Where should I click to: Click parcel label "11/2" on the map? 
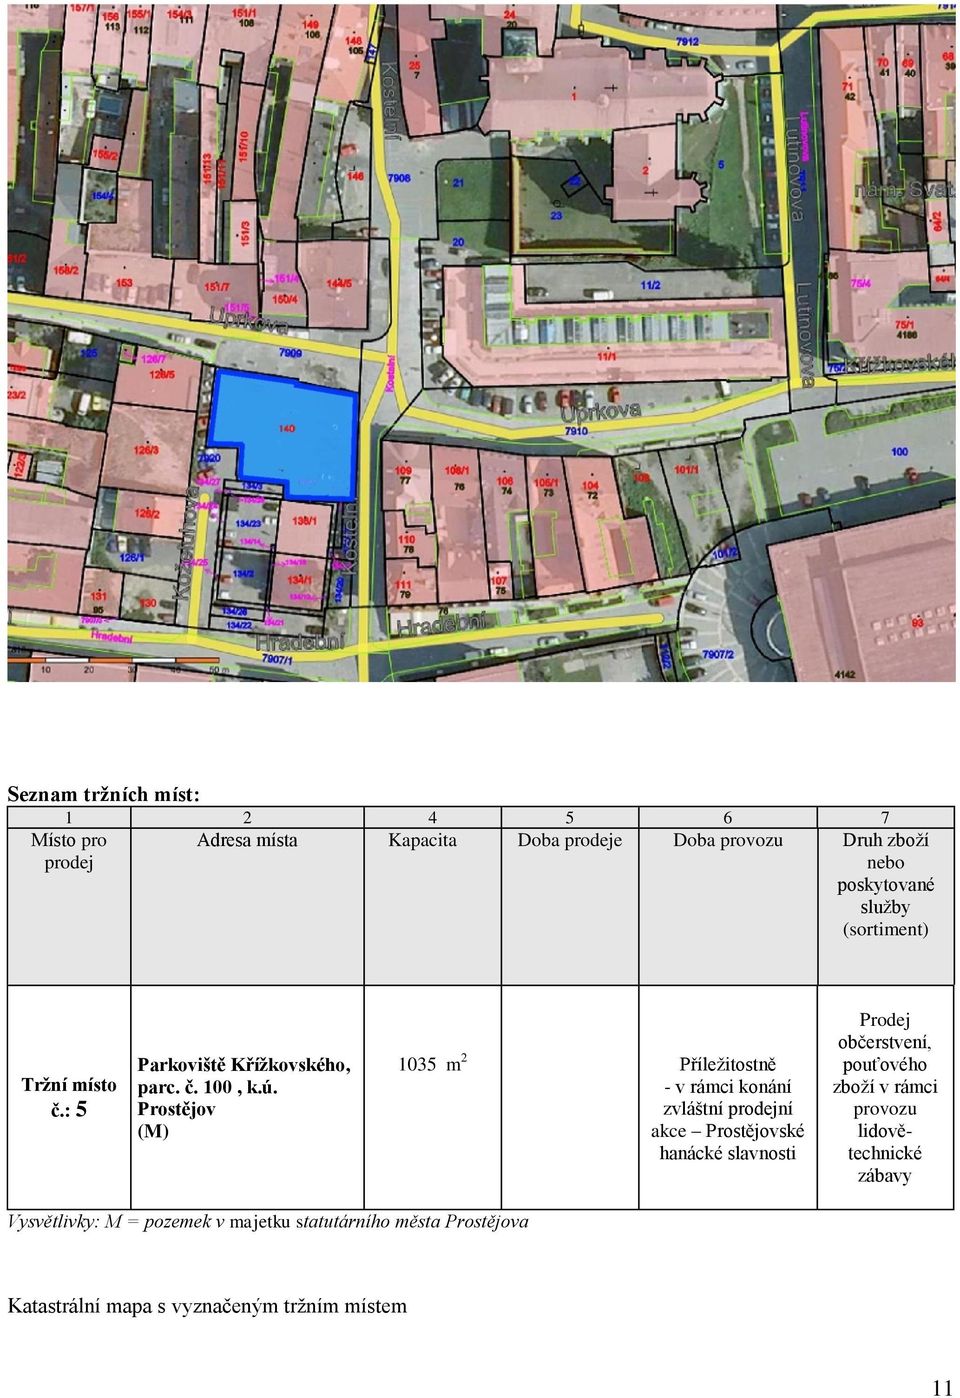point(650,285)
